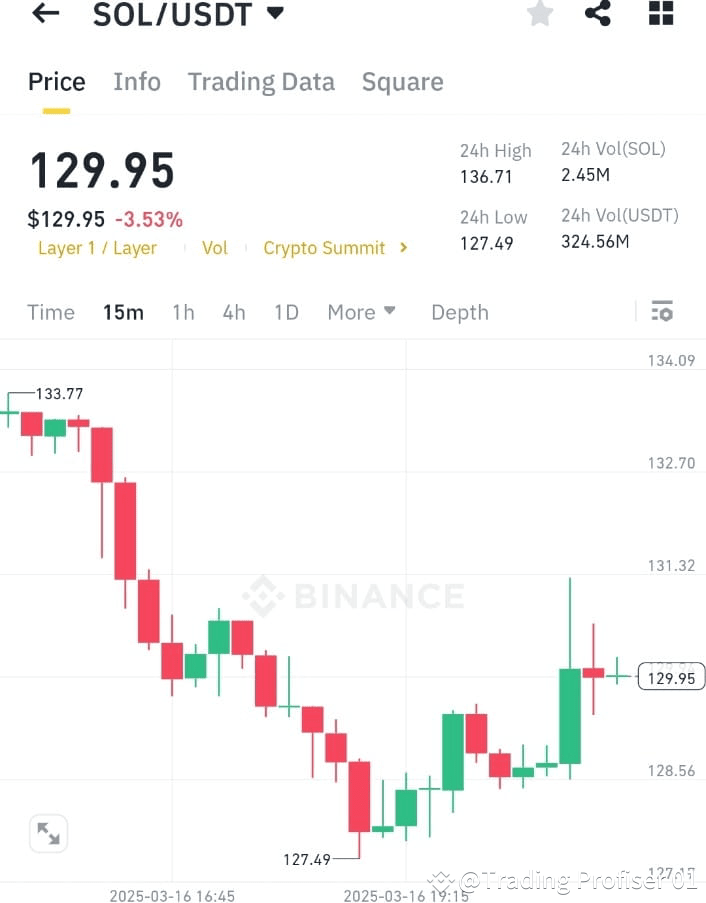Viewport: 706px width, 903px height.
Task: Switch chart timeframe to 1h
Action: 183,312
